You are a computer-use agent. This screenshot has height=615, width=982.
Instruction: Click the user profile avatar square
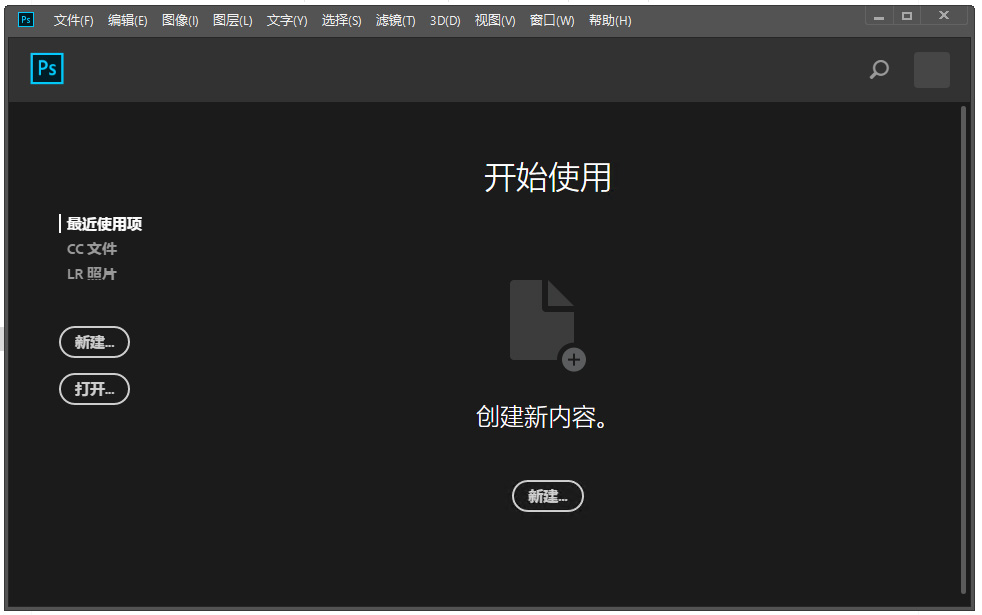pos(931,70)
